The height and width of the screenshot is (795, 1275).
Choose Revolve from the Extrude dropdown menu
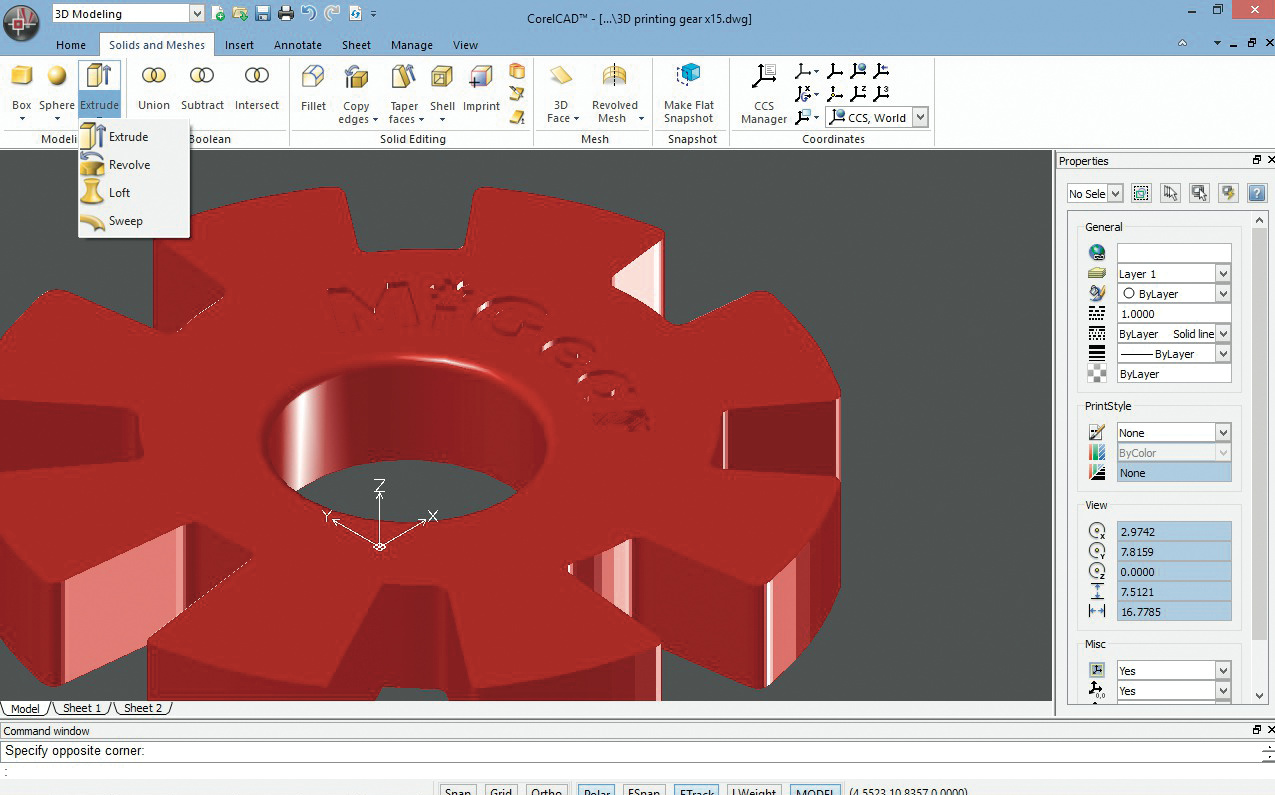click(x=129, y=165)
